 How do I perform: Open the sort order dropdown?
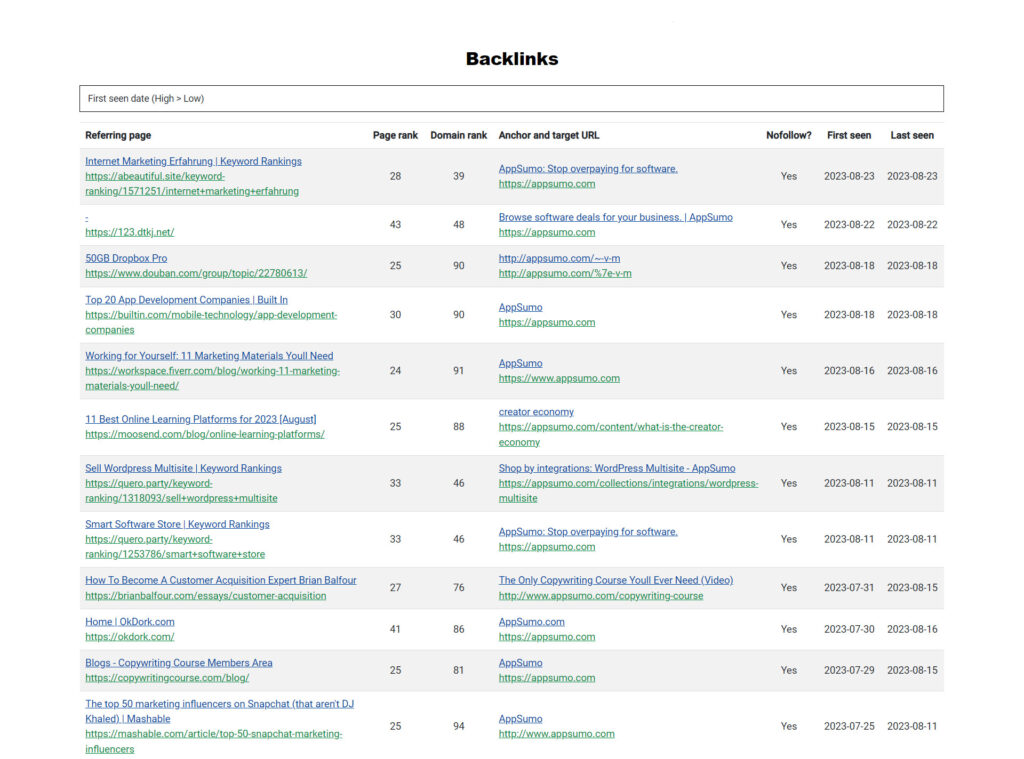511,98
